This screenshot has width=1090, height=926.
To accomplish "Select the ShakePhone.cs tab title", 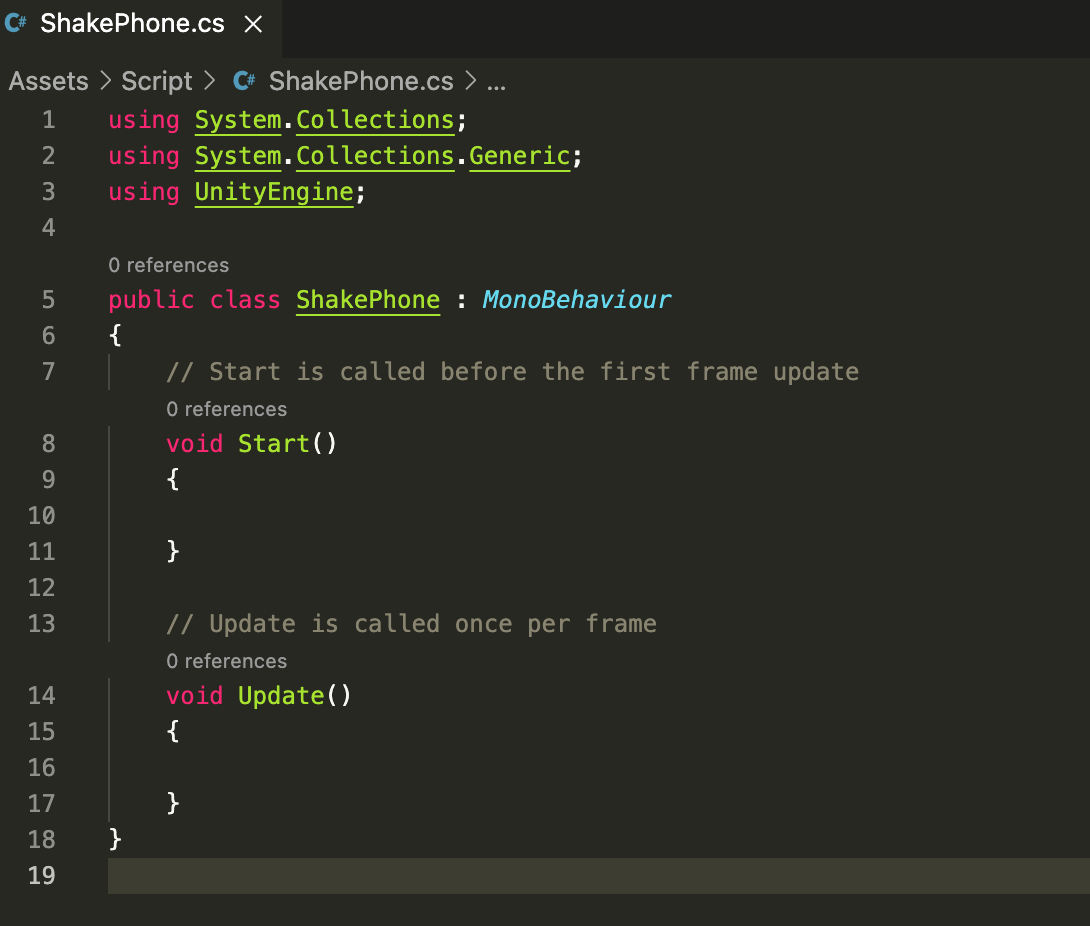I will pyautogui.click(x=132, y=24).
